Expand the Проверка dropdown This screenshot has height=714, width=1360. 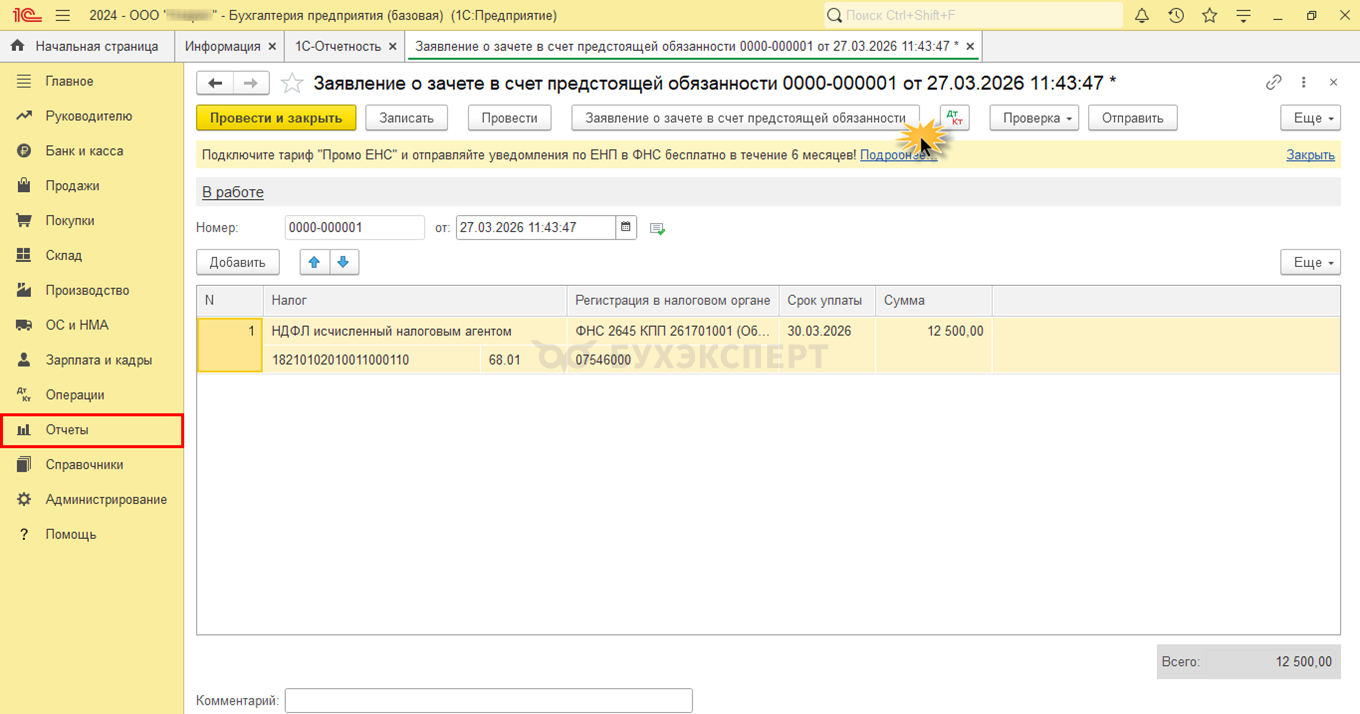click(1034, 118)
